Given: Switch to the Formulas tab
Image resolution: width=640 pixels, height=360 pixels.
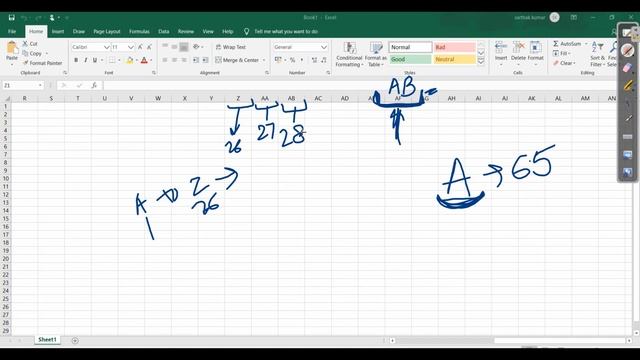Looking at the screenshot, I should click(139, 31).
